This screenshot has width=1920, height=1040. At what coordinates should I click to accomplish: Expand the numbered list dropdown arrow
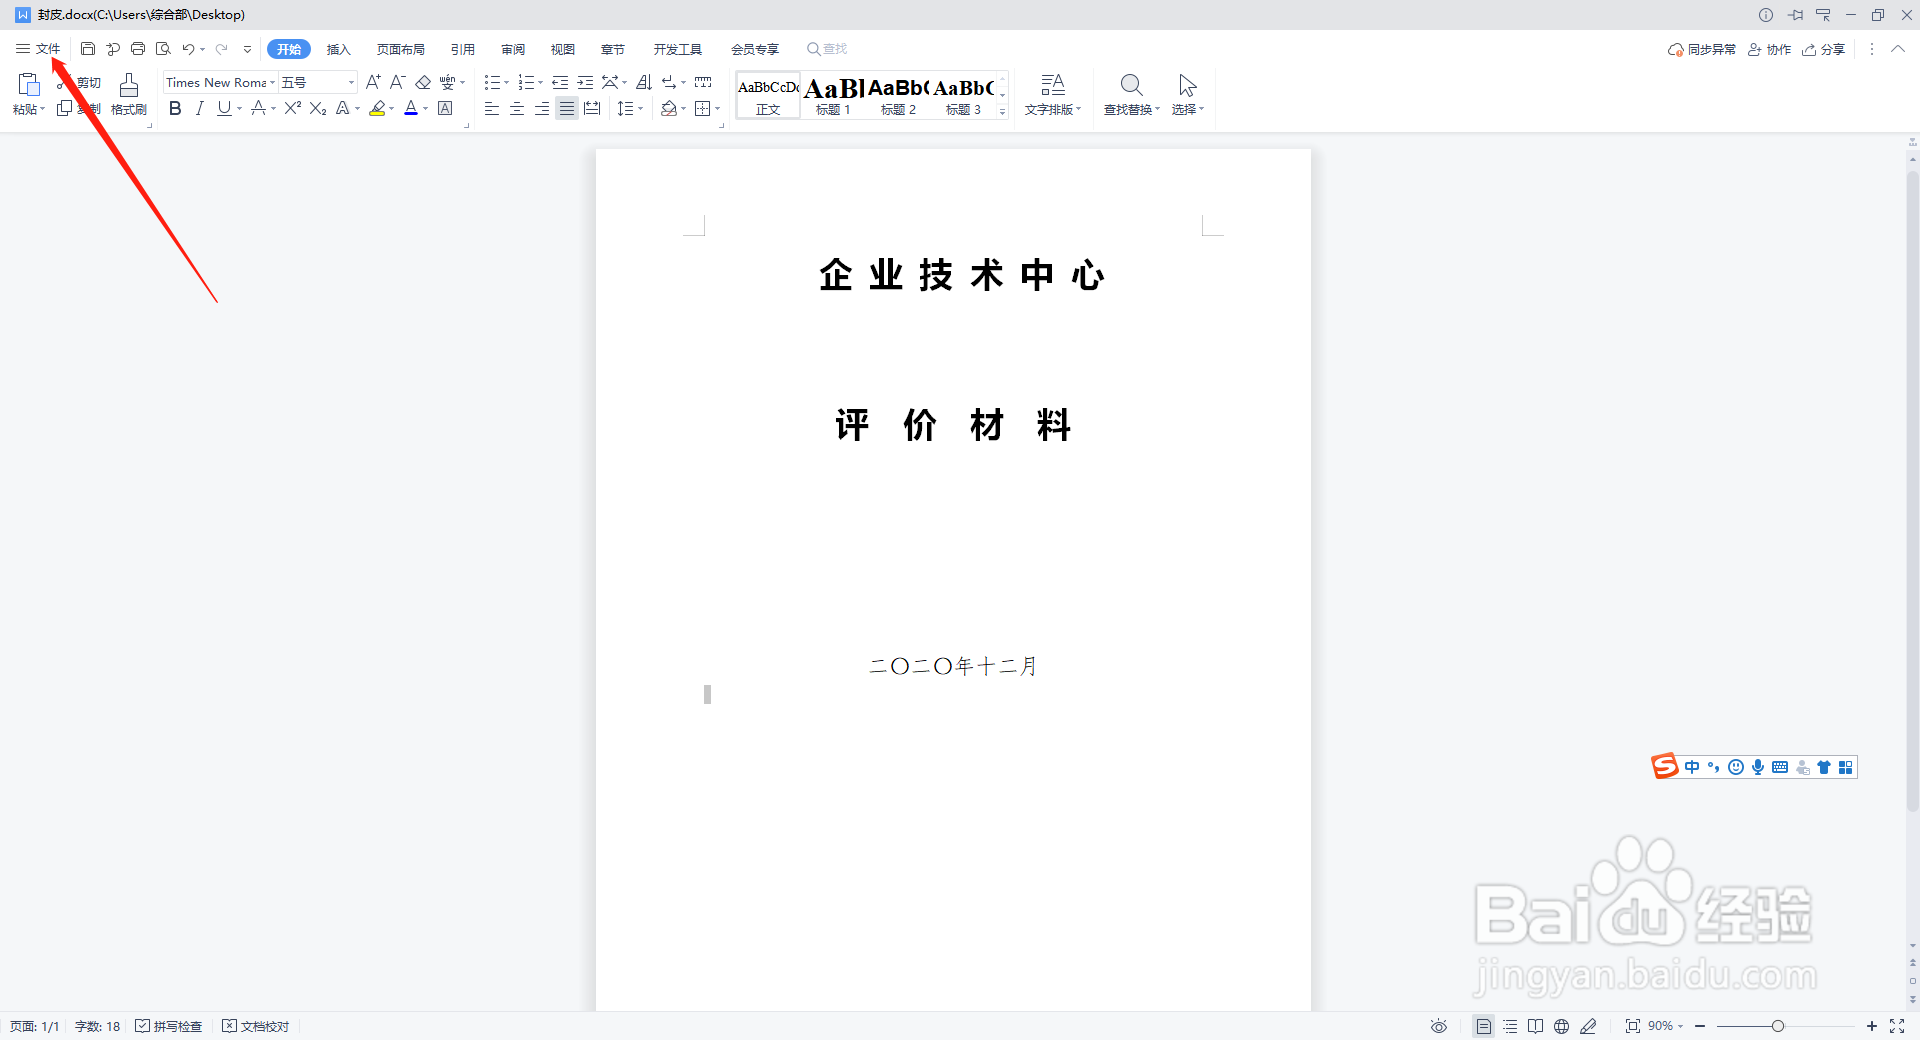pos(541,83)
